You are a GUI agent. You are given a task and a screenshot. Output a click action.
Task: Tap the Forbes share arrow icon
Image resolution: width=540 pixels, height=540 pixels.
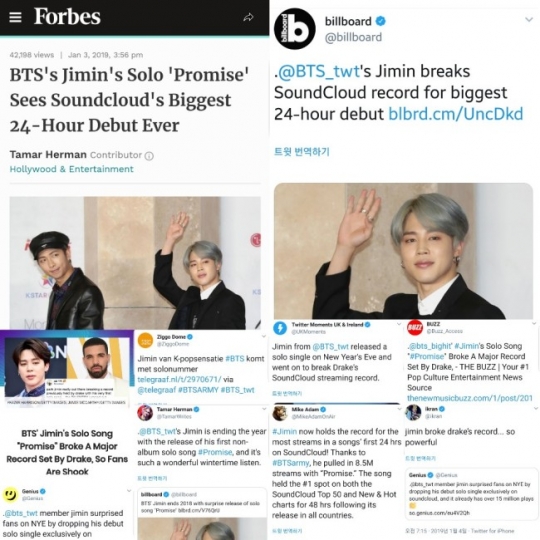(x=248, y=17)
